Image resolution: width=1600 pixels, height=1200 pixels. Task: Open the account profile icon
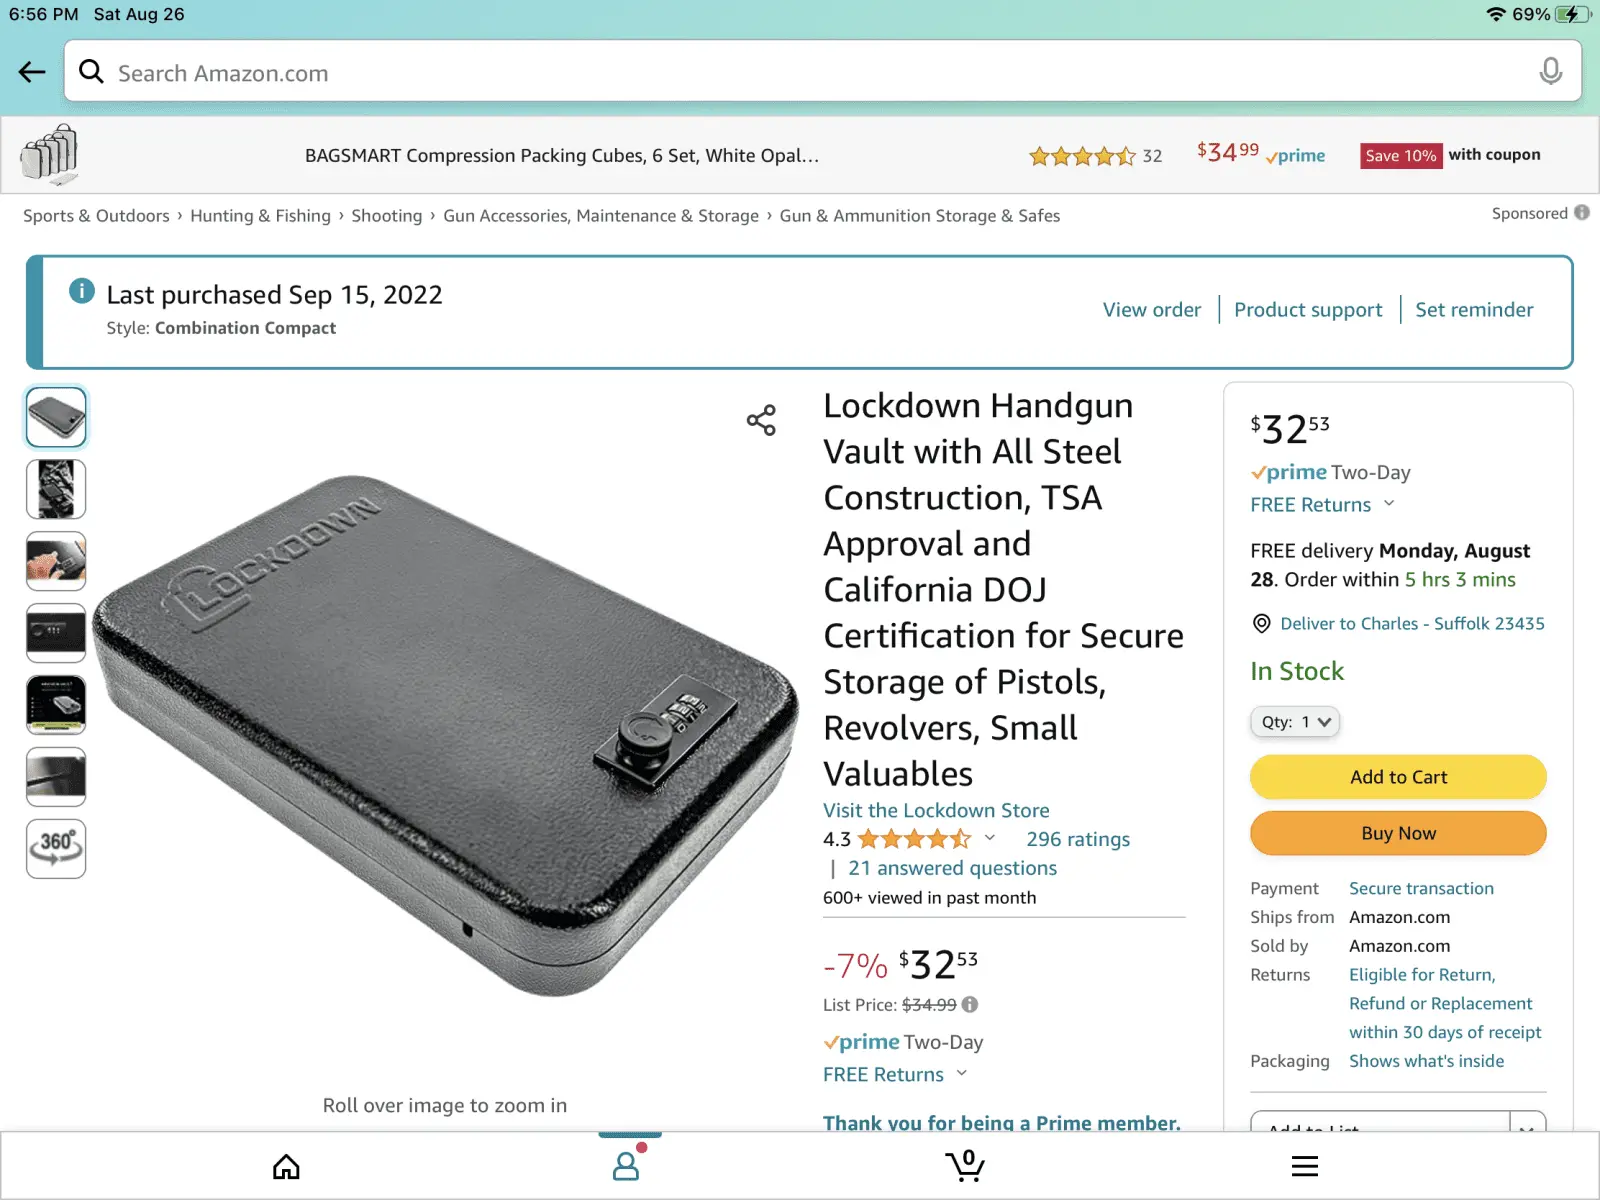(626, 1166)
